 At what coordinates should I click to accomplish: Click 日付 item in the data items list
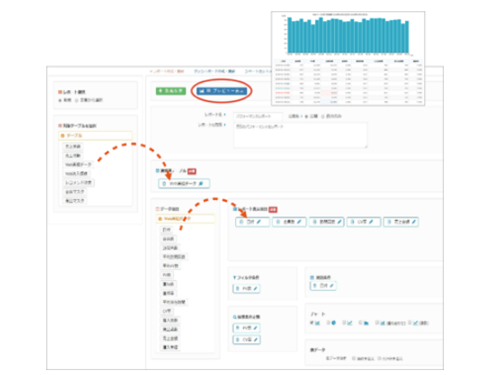[166, 230]
